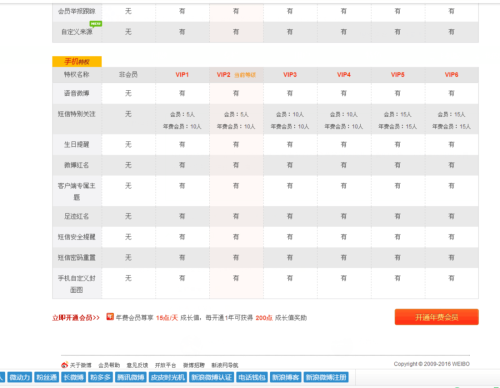Image resolution: width=500 pixels, height=388 pixels.
Task: Click VIP6 cell in 短信特别关注 row
Action: tap(451, 120)
